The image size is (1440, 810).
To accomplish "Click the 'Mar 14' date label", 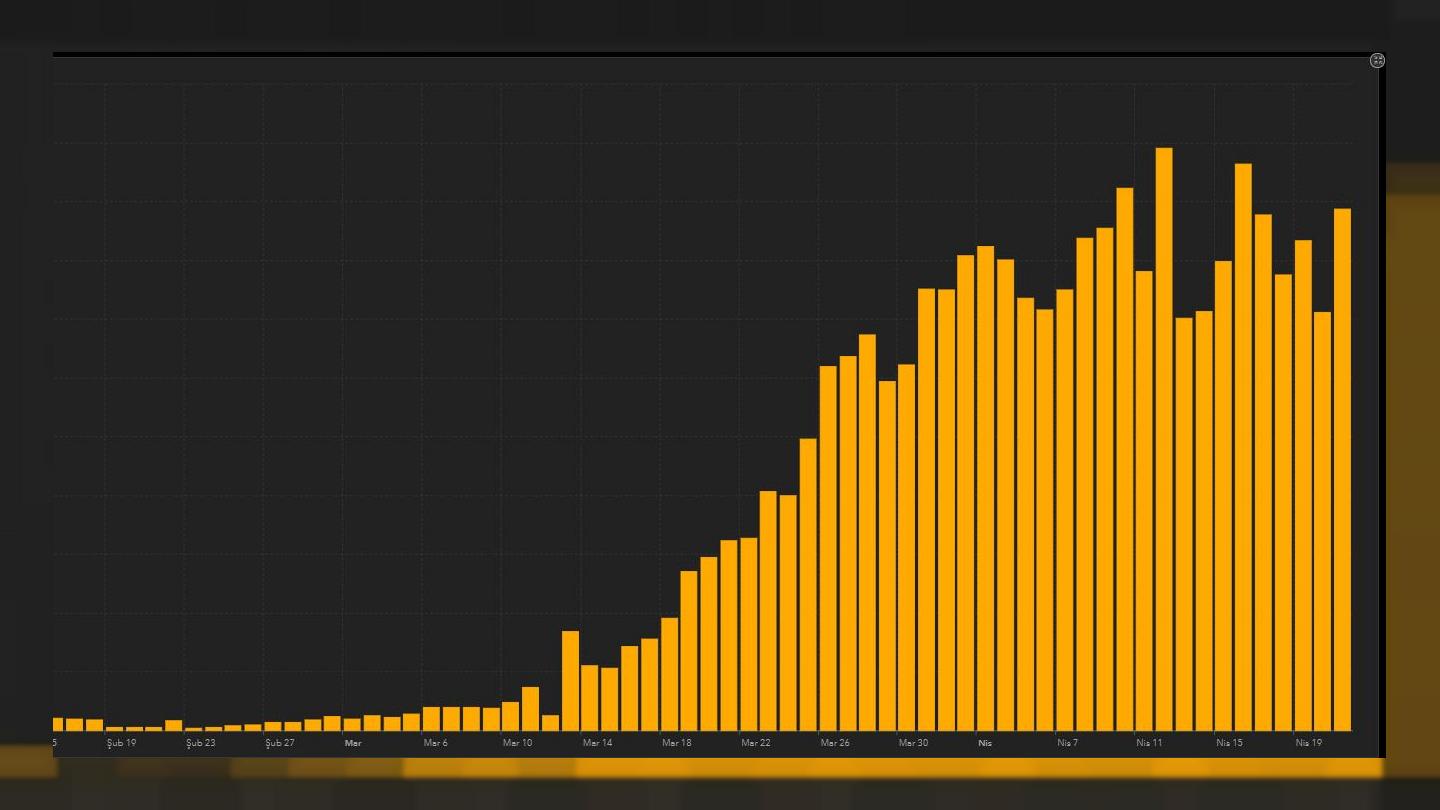I will click(597, 743).
